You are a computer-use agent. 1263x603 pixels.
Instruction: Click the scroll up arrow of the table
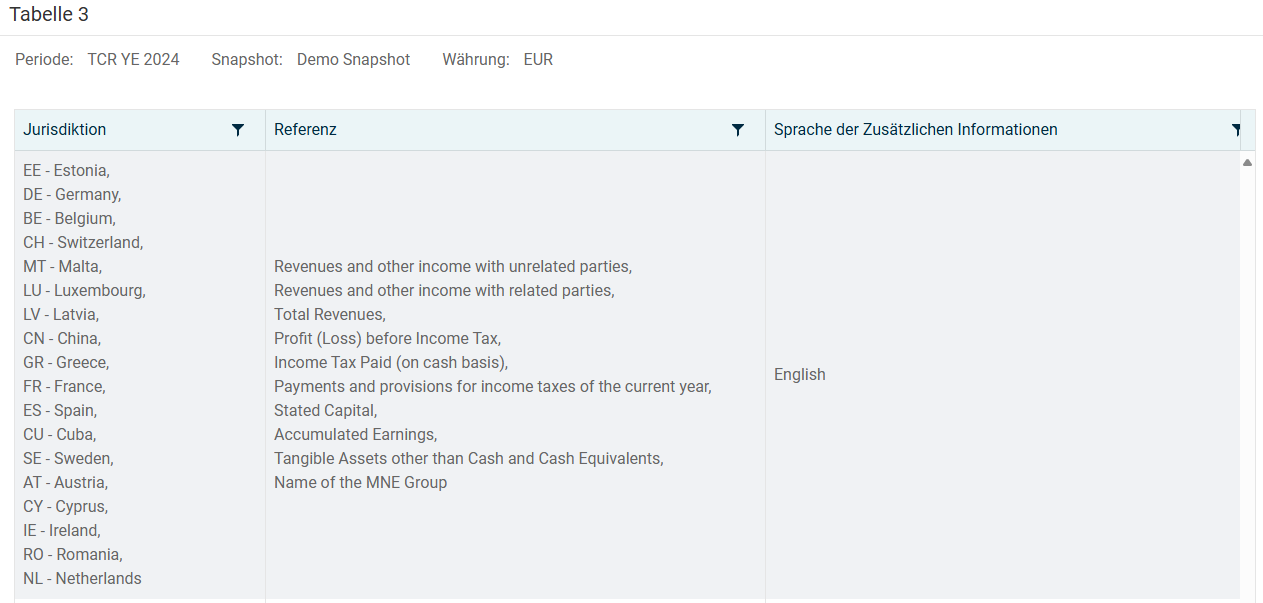click(1247, 162)
